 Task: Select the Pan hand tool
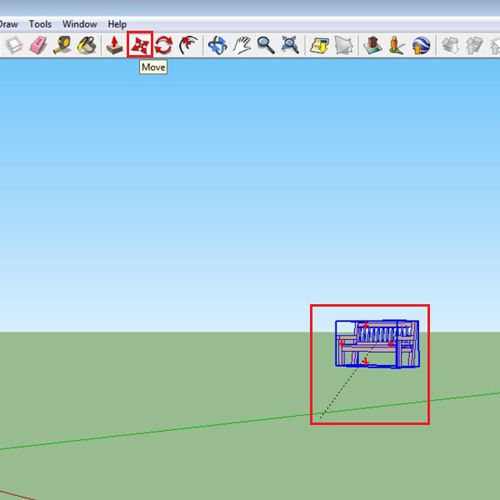coord(242,45)
